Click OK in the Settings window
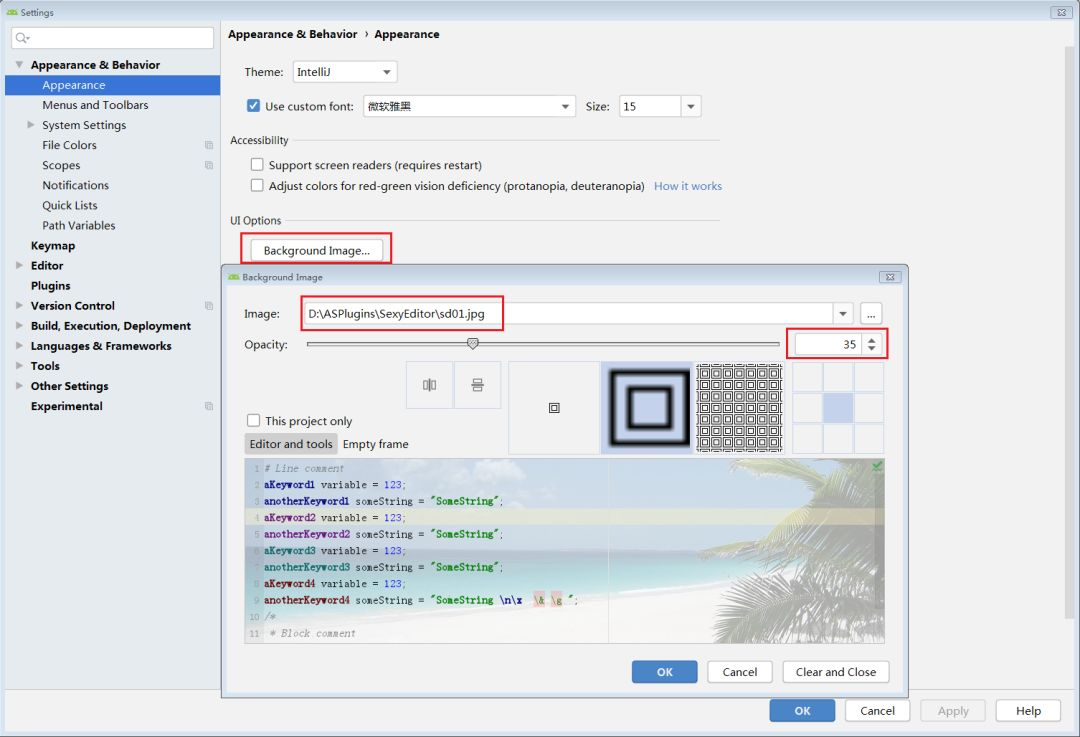Screen dimensions: 1080x737 point(802,711)
